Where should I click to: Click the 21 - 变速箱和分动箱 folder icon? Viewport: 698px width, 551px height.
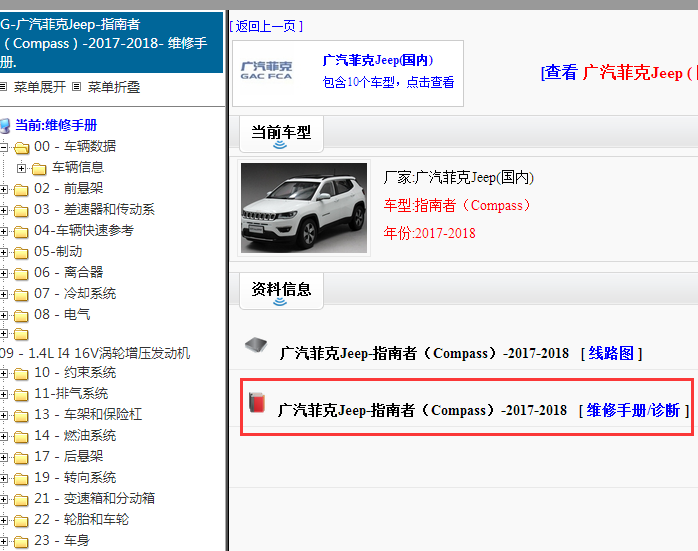pos(21,499)
